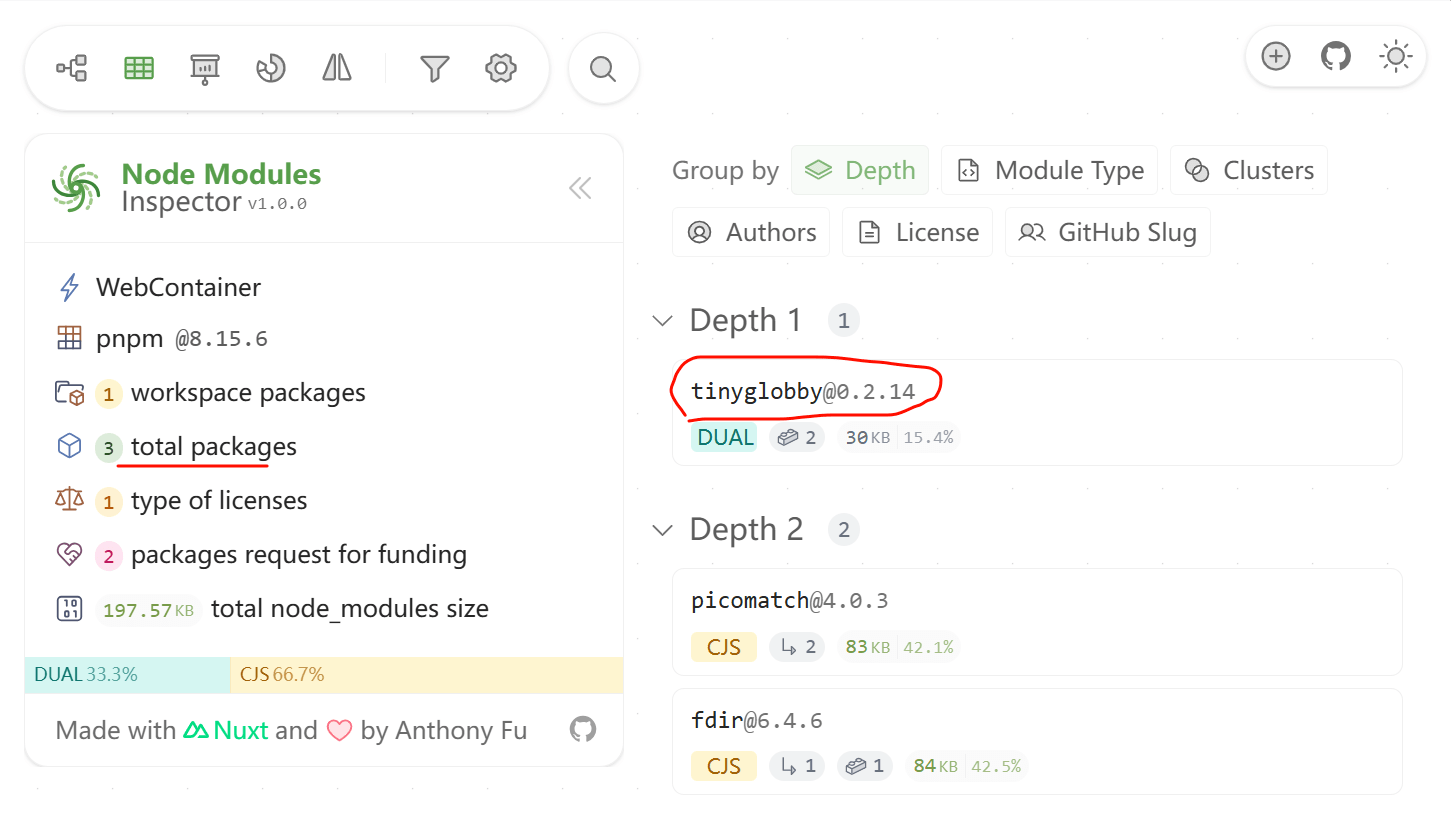Click tinyglobby's dependencies count badge
Viewport: 1451px width, 829px height.
pyautogui.click(x=797, y=437)
